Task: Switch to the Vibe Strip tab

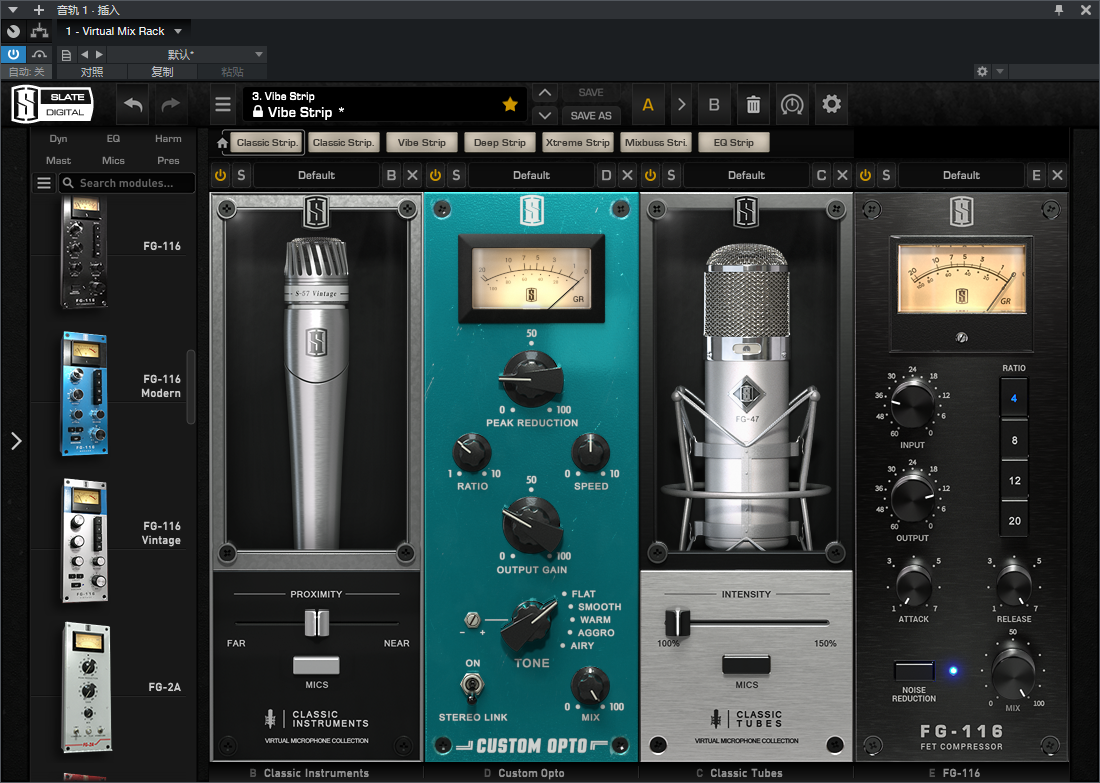Action: point(422,142)
